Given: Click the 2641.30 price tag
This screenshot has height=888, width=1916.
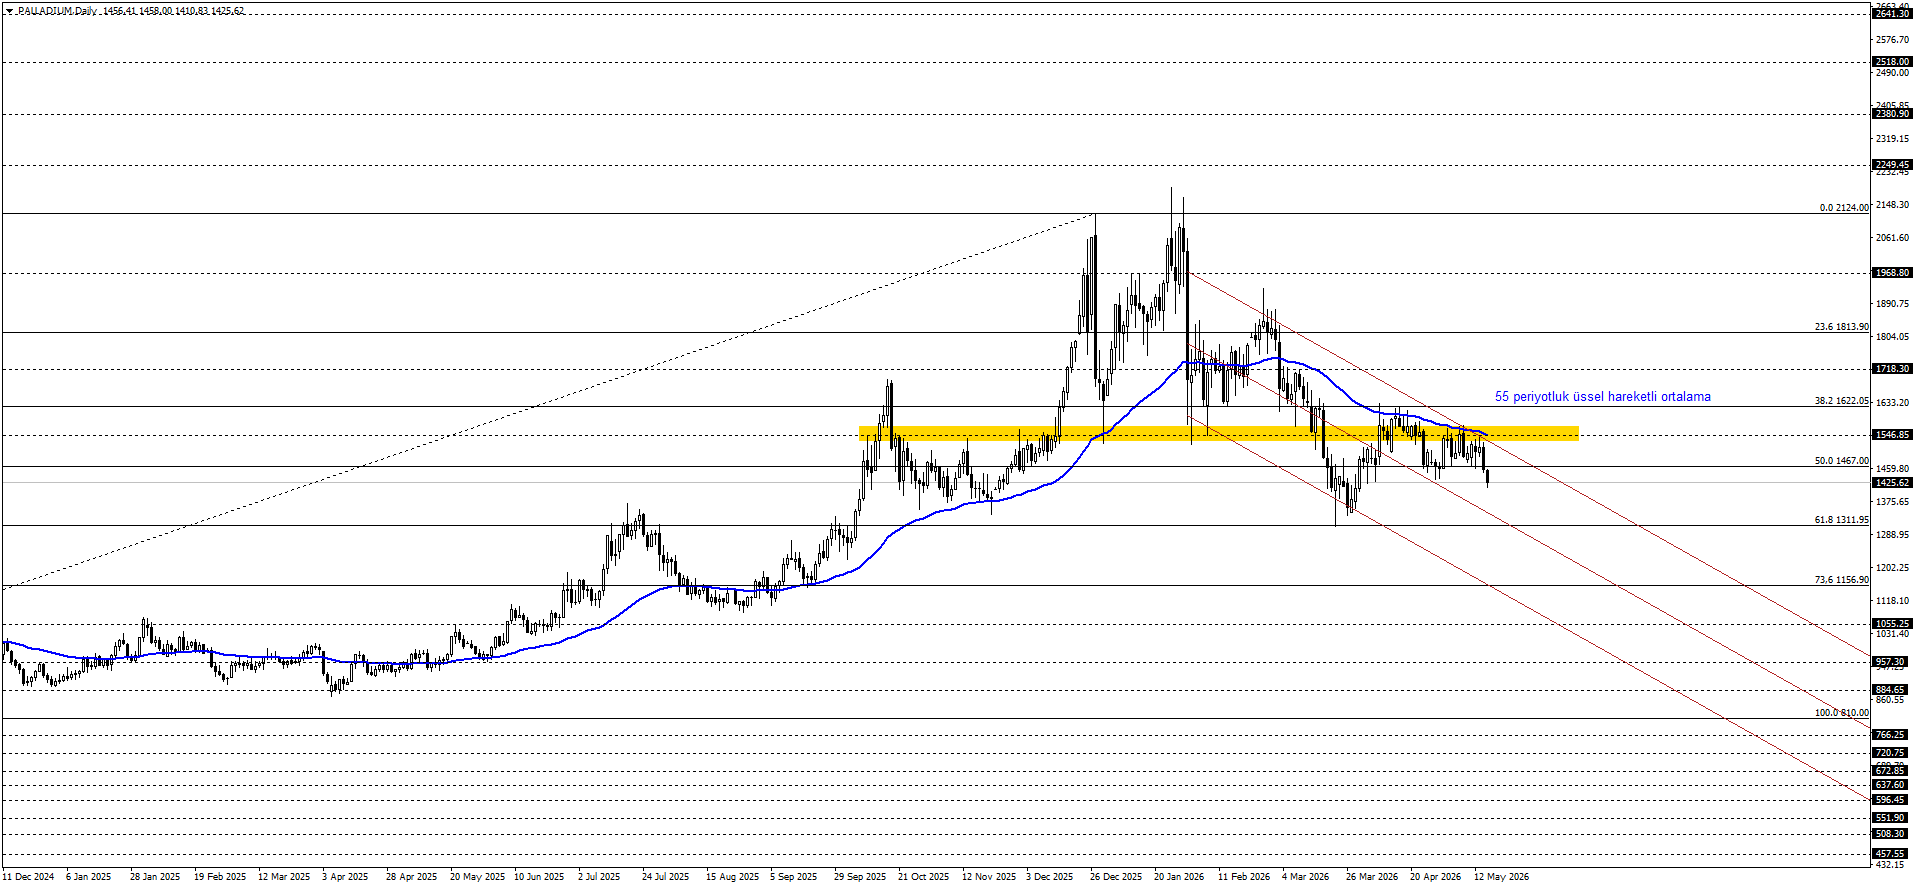Looking at the screenshot, I should point(1892,14).
